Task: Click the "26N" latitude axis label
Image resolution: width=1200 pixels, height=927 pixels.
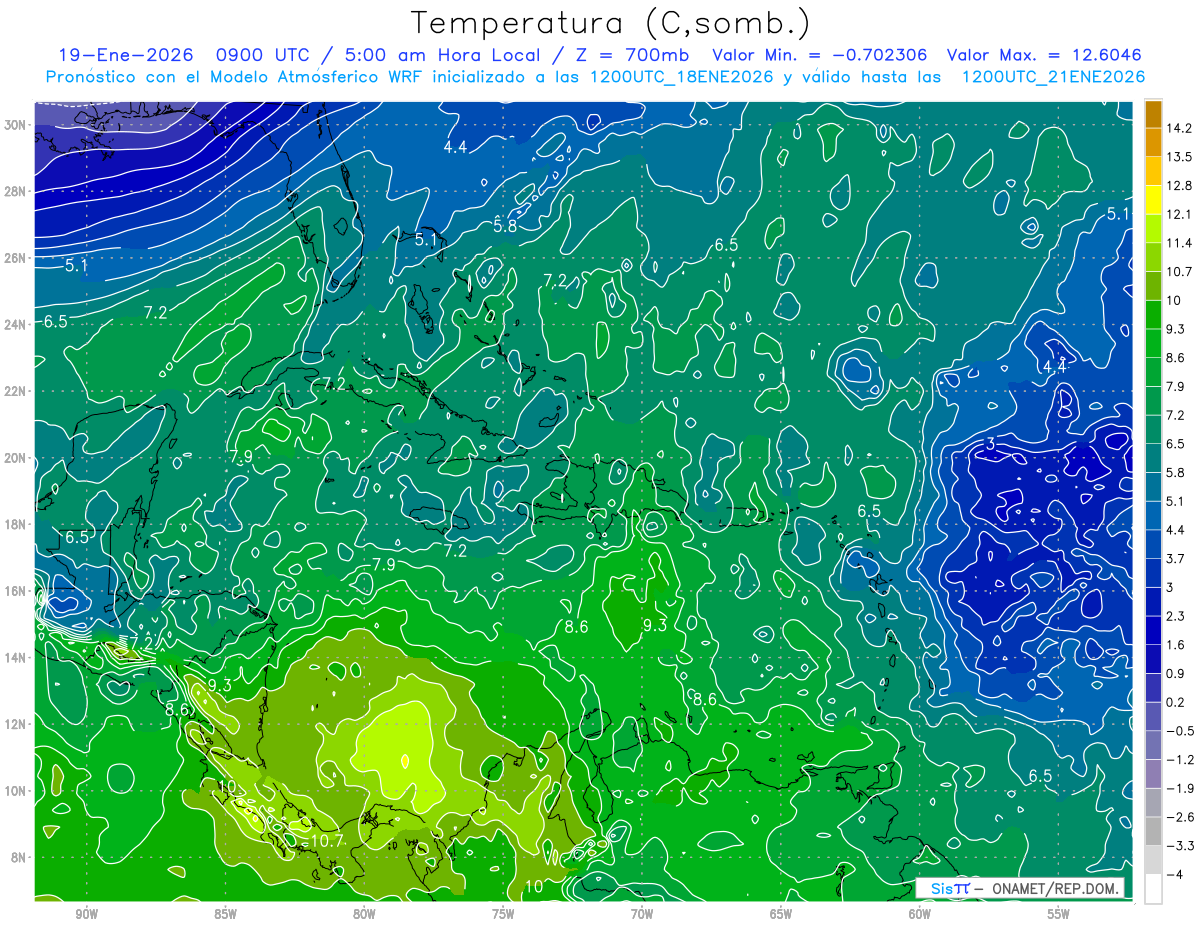Action: [16, 258]
